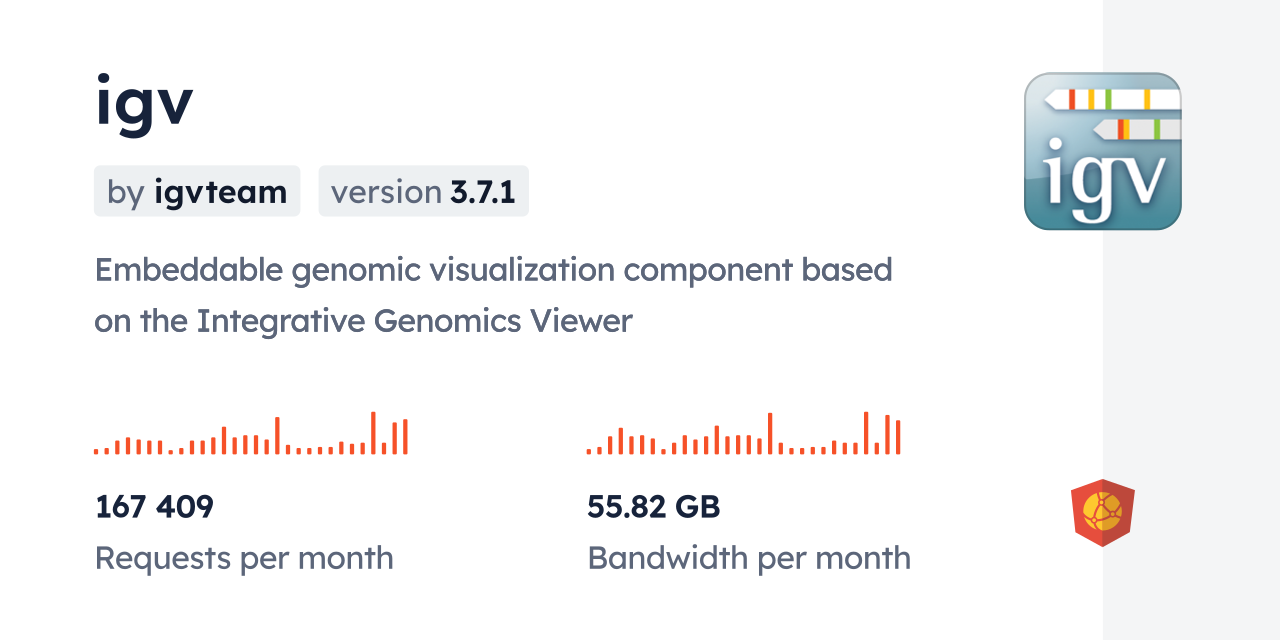Viewport: 1280px width, 640px height.
Task: Click the "Integrative Genomics Viewer" text
Action: coord(414,321)
